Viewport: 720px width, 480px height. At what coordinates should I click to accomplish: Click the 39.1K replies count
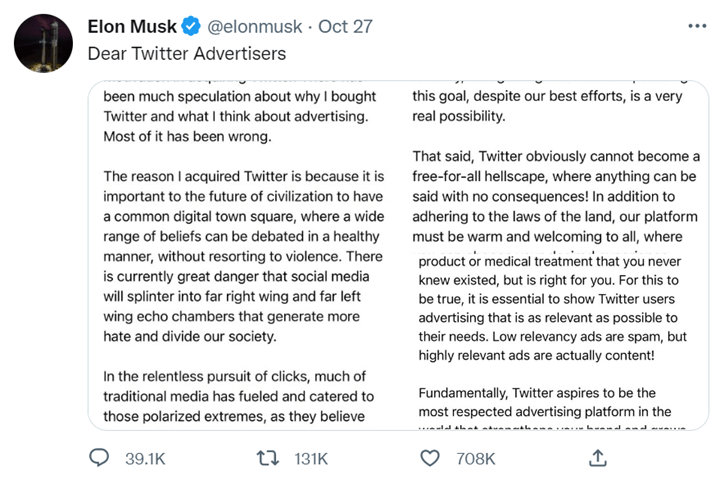[x=145, y=458]
